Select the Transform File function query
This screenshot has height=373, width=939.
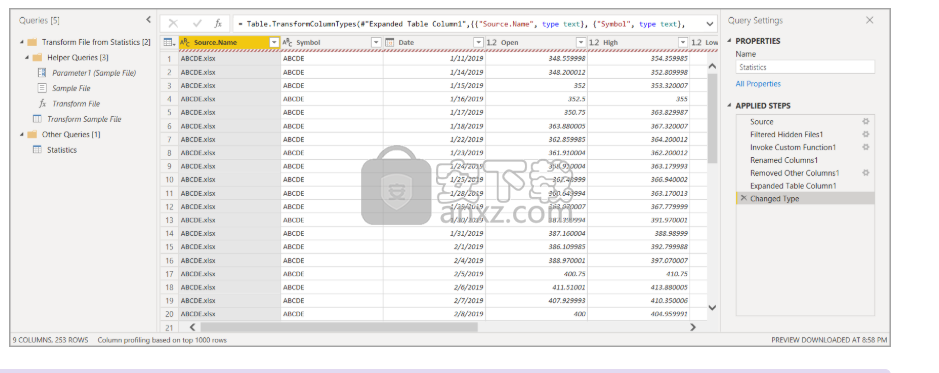tap(76, 104)
